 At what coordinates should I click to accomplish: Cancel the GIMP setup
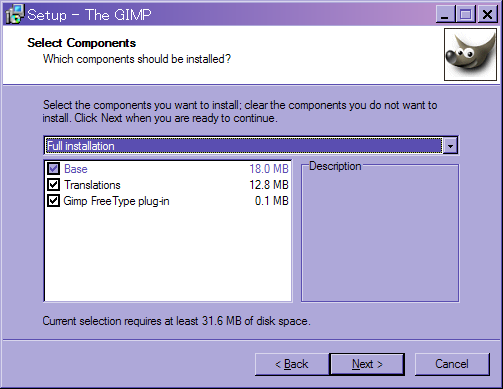(452, 364)
